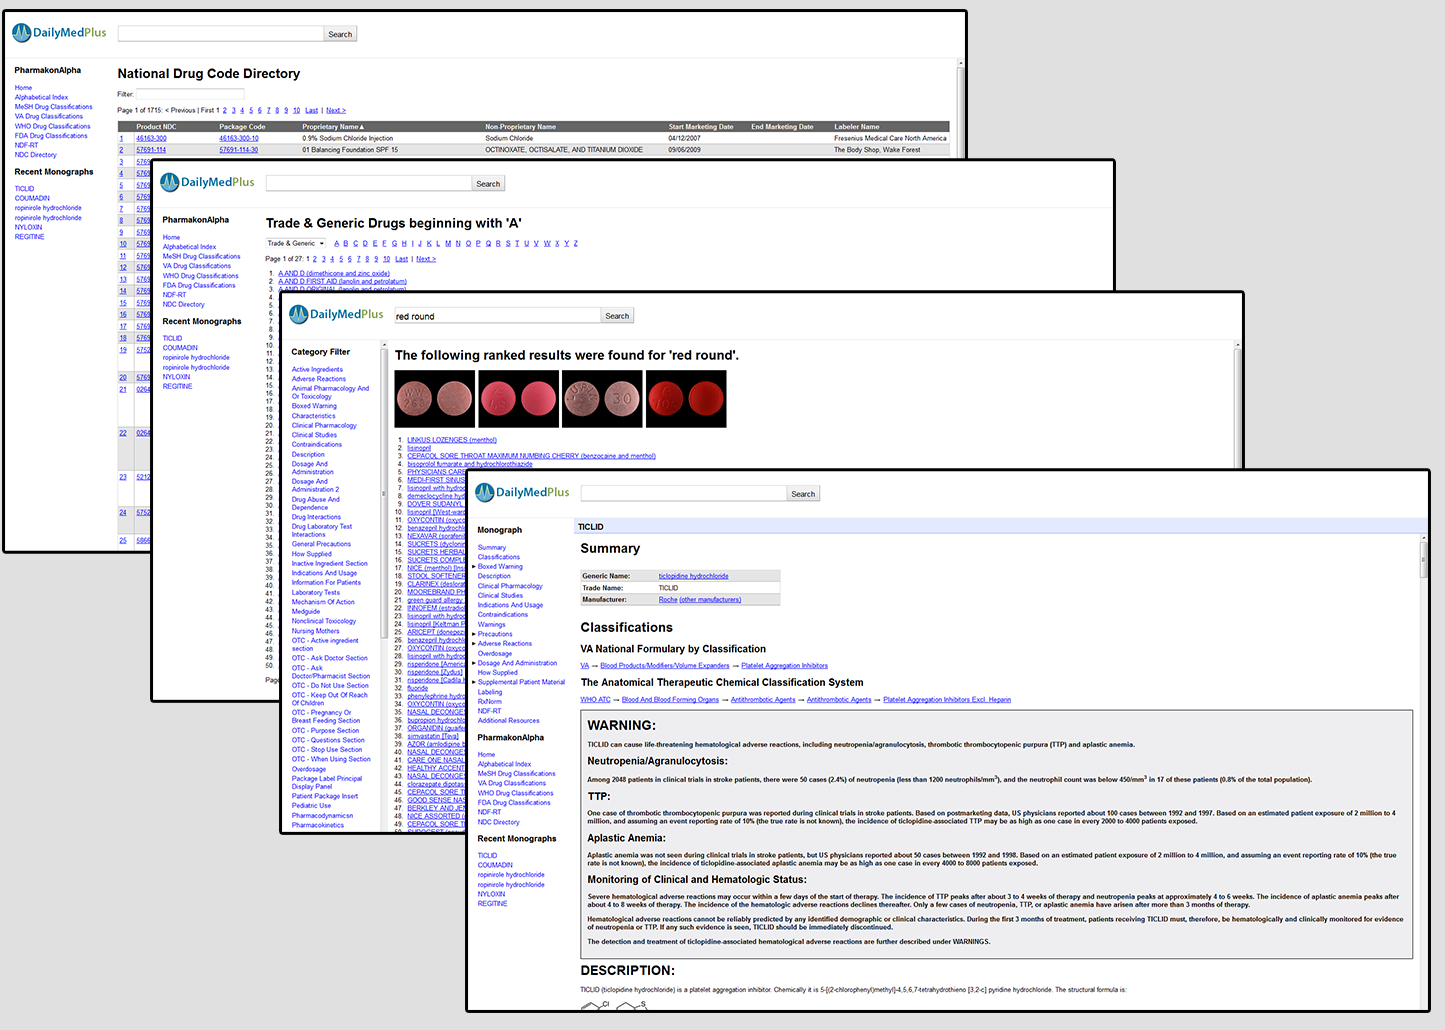This screenshot has width=1445, height=1030.
Task: Open NDC Directory link in Trade & Generic sidebar
Action: (x=184, y=305)
